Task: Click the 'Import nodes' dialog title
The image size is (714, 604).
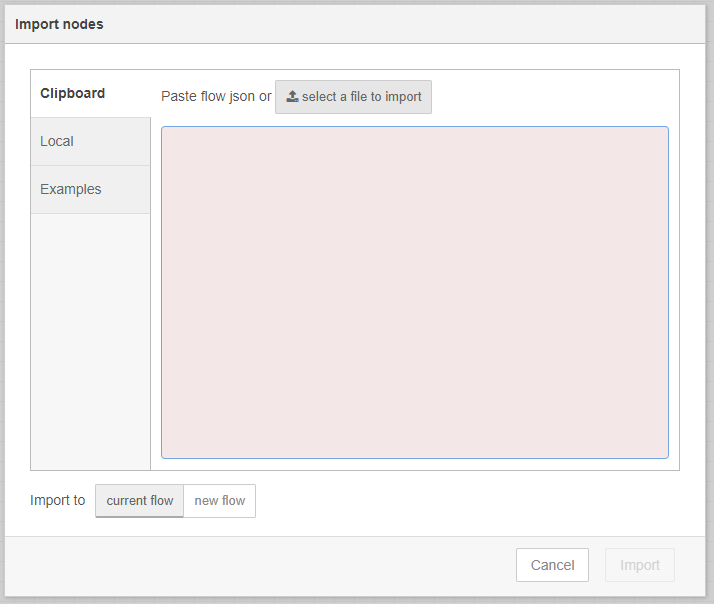Action: (59, 24)
